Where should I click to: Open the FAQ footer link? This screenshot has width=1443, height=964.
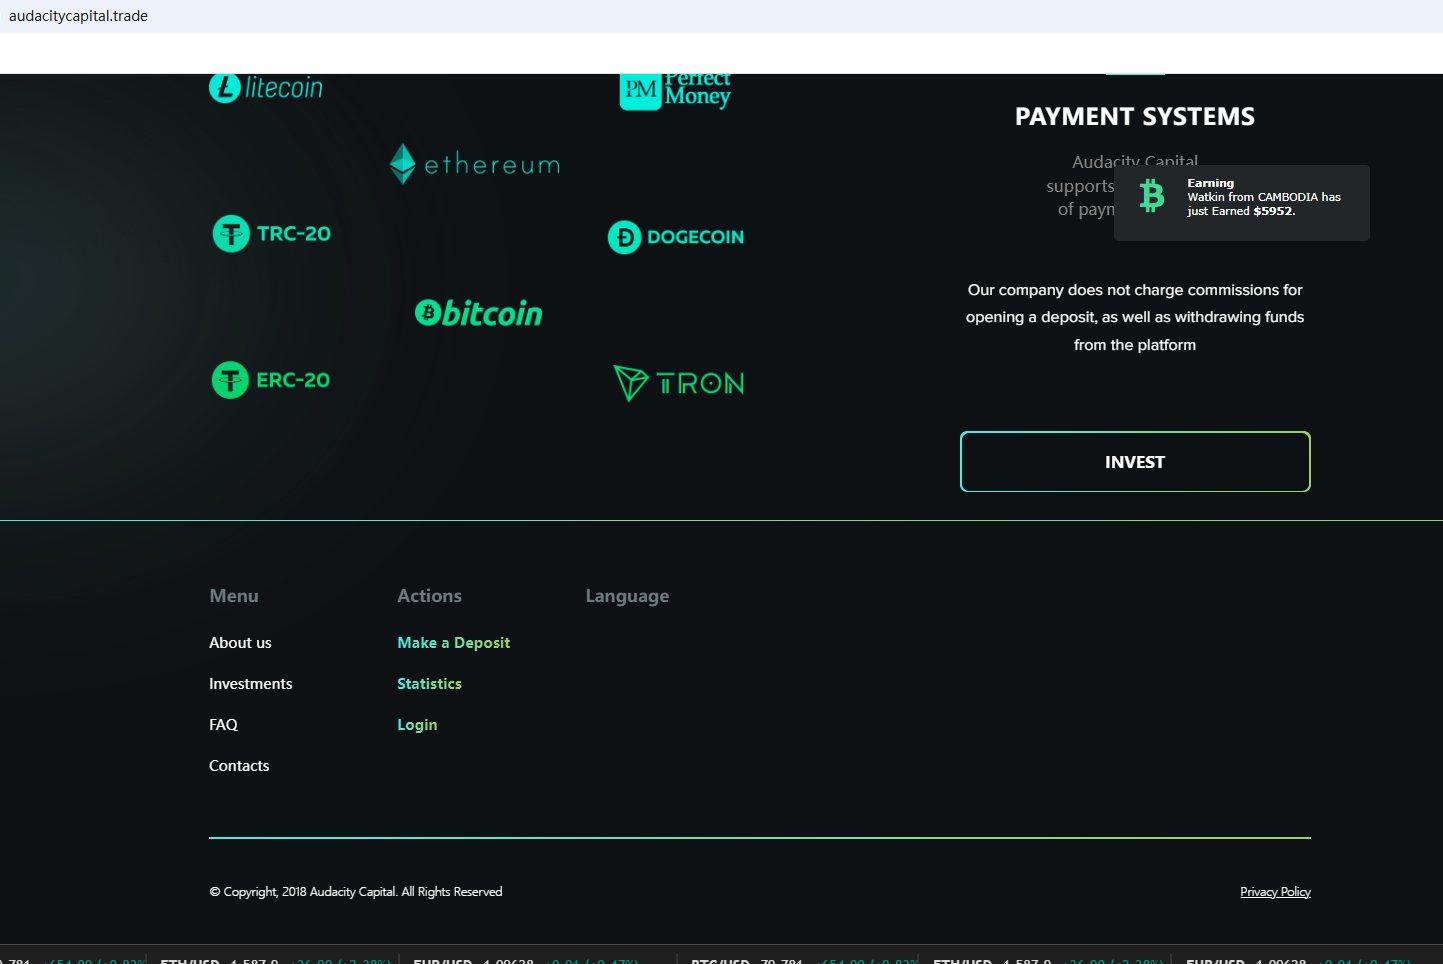click(x=223, y=725)
